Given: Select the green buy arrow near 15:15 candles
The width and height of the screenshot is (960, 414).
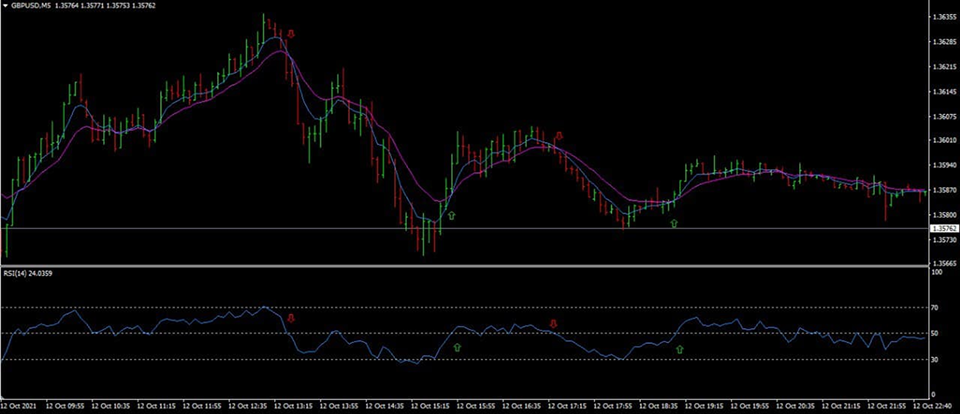Looking at the screenshot, I should (x=450, y=215).
